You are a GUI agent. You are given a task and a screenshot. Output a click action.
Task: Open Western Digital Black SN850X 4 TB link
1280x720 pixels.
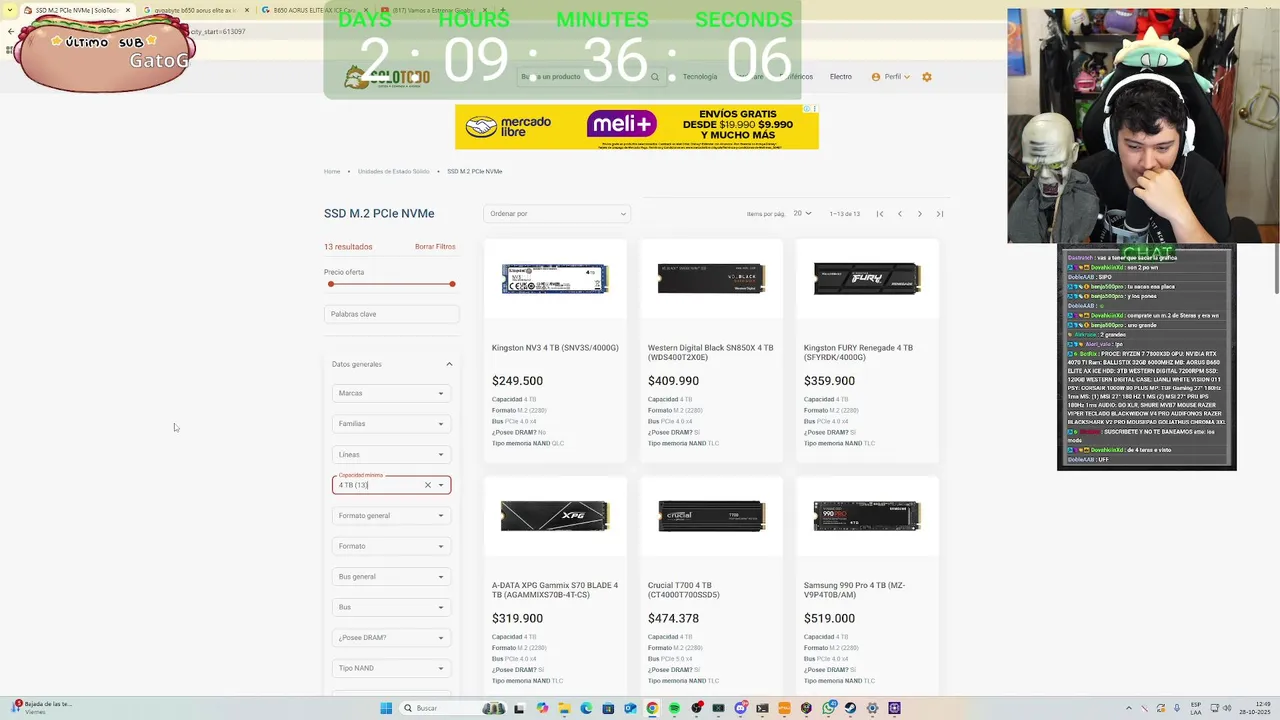pyautogui.click(x=711, y=353)
